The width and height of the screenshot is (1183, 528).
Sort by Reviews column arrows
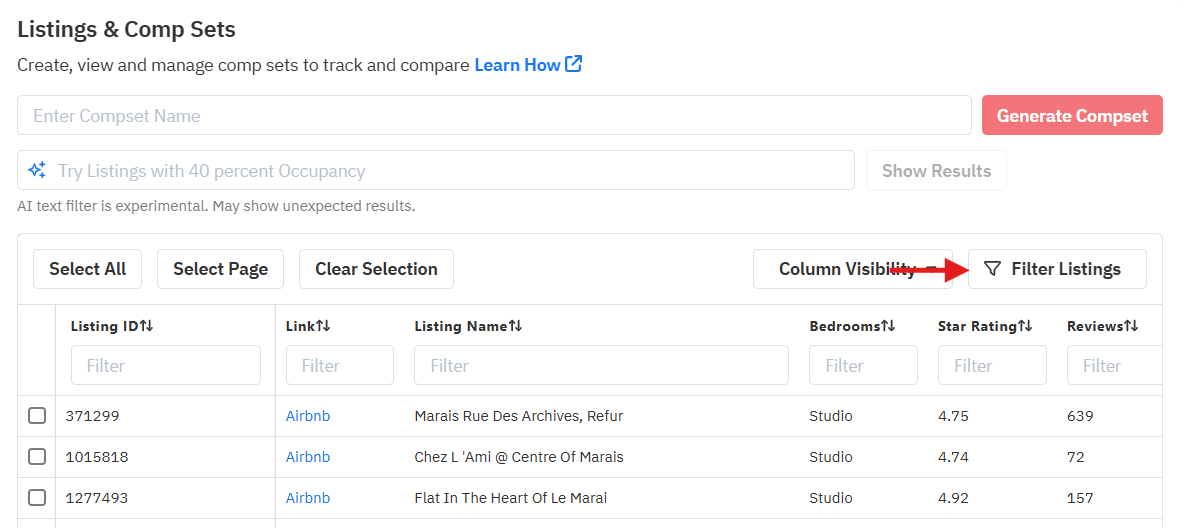pyautogui.click(x=1131, y=326)
